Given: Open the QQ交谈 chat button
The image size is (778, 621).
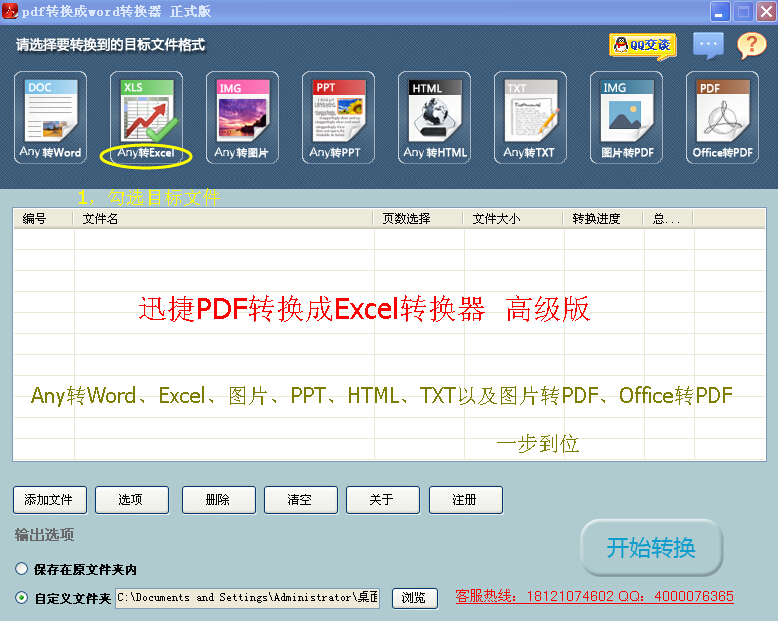Looking at the screenshot, I should click(643, 46).
